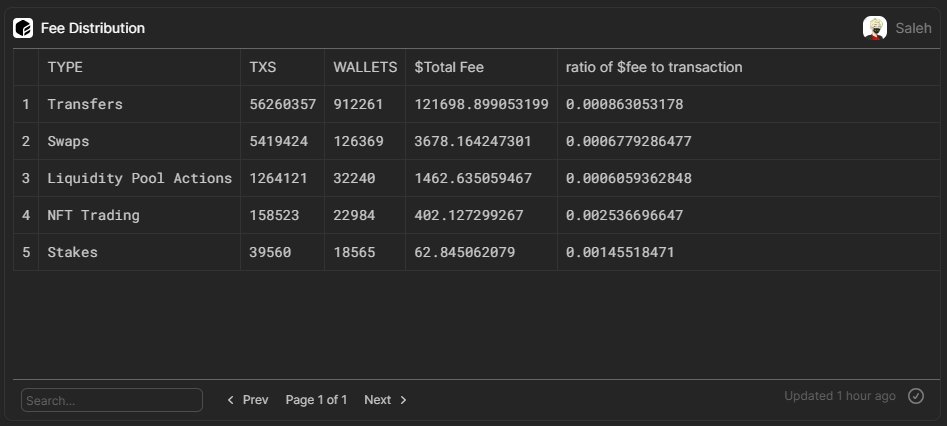Image resolution: width=947 pixels, height=426 pixels.
Task: Click total fee 121698.899053199
Action: [481, 105]
